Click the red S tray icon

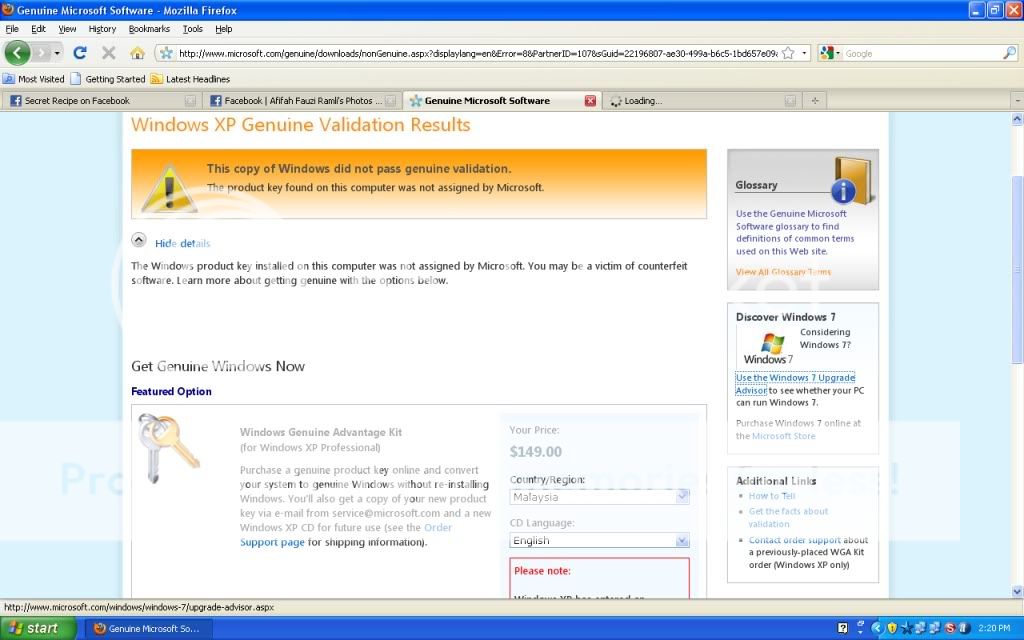[950, 628]
